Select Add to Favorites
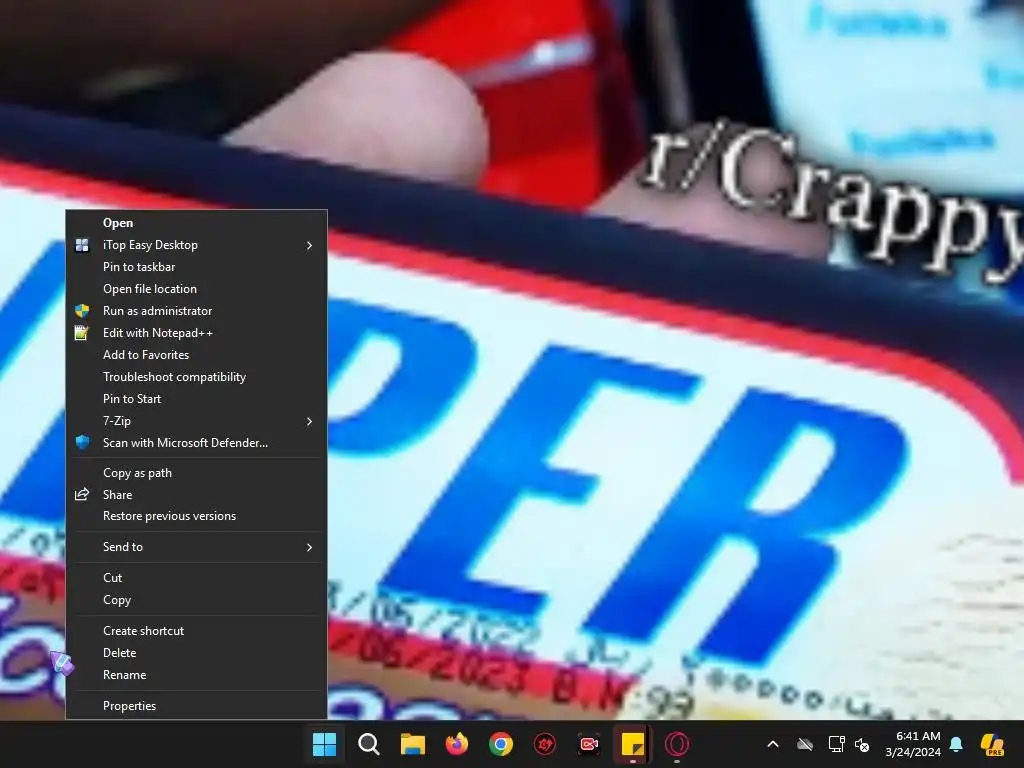Image resolution: width=1024 pixels, height=768 pixels. click(196, 355)
